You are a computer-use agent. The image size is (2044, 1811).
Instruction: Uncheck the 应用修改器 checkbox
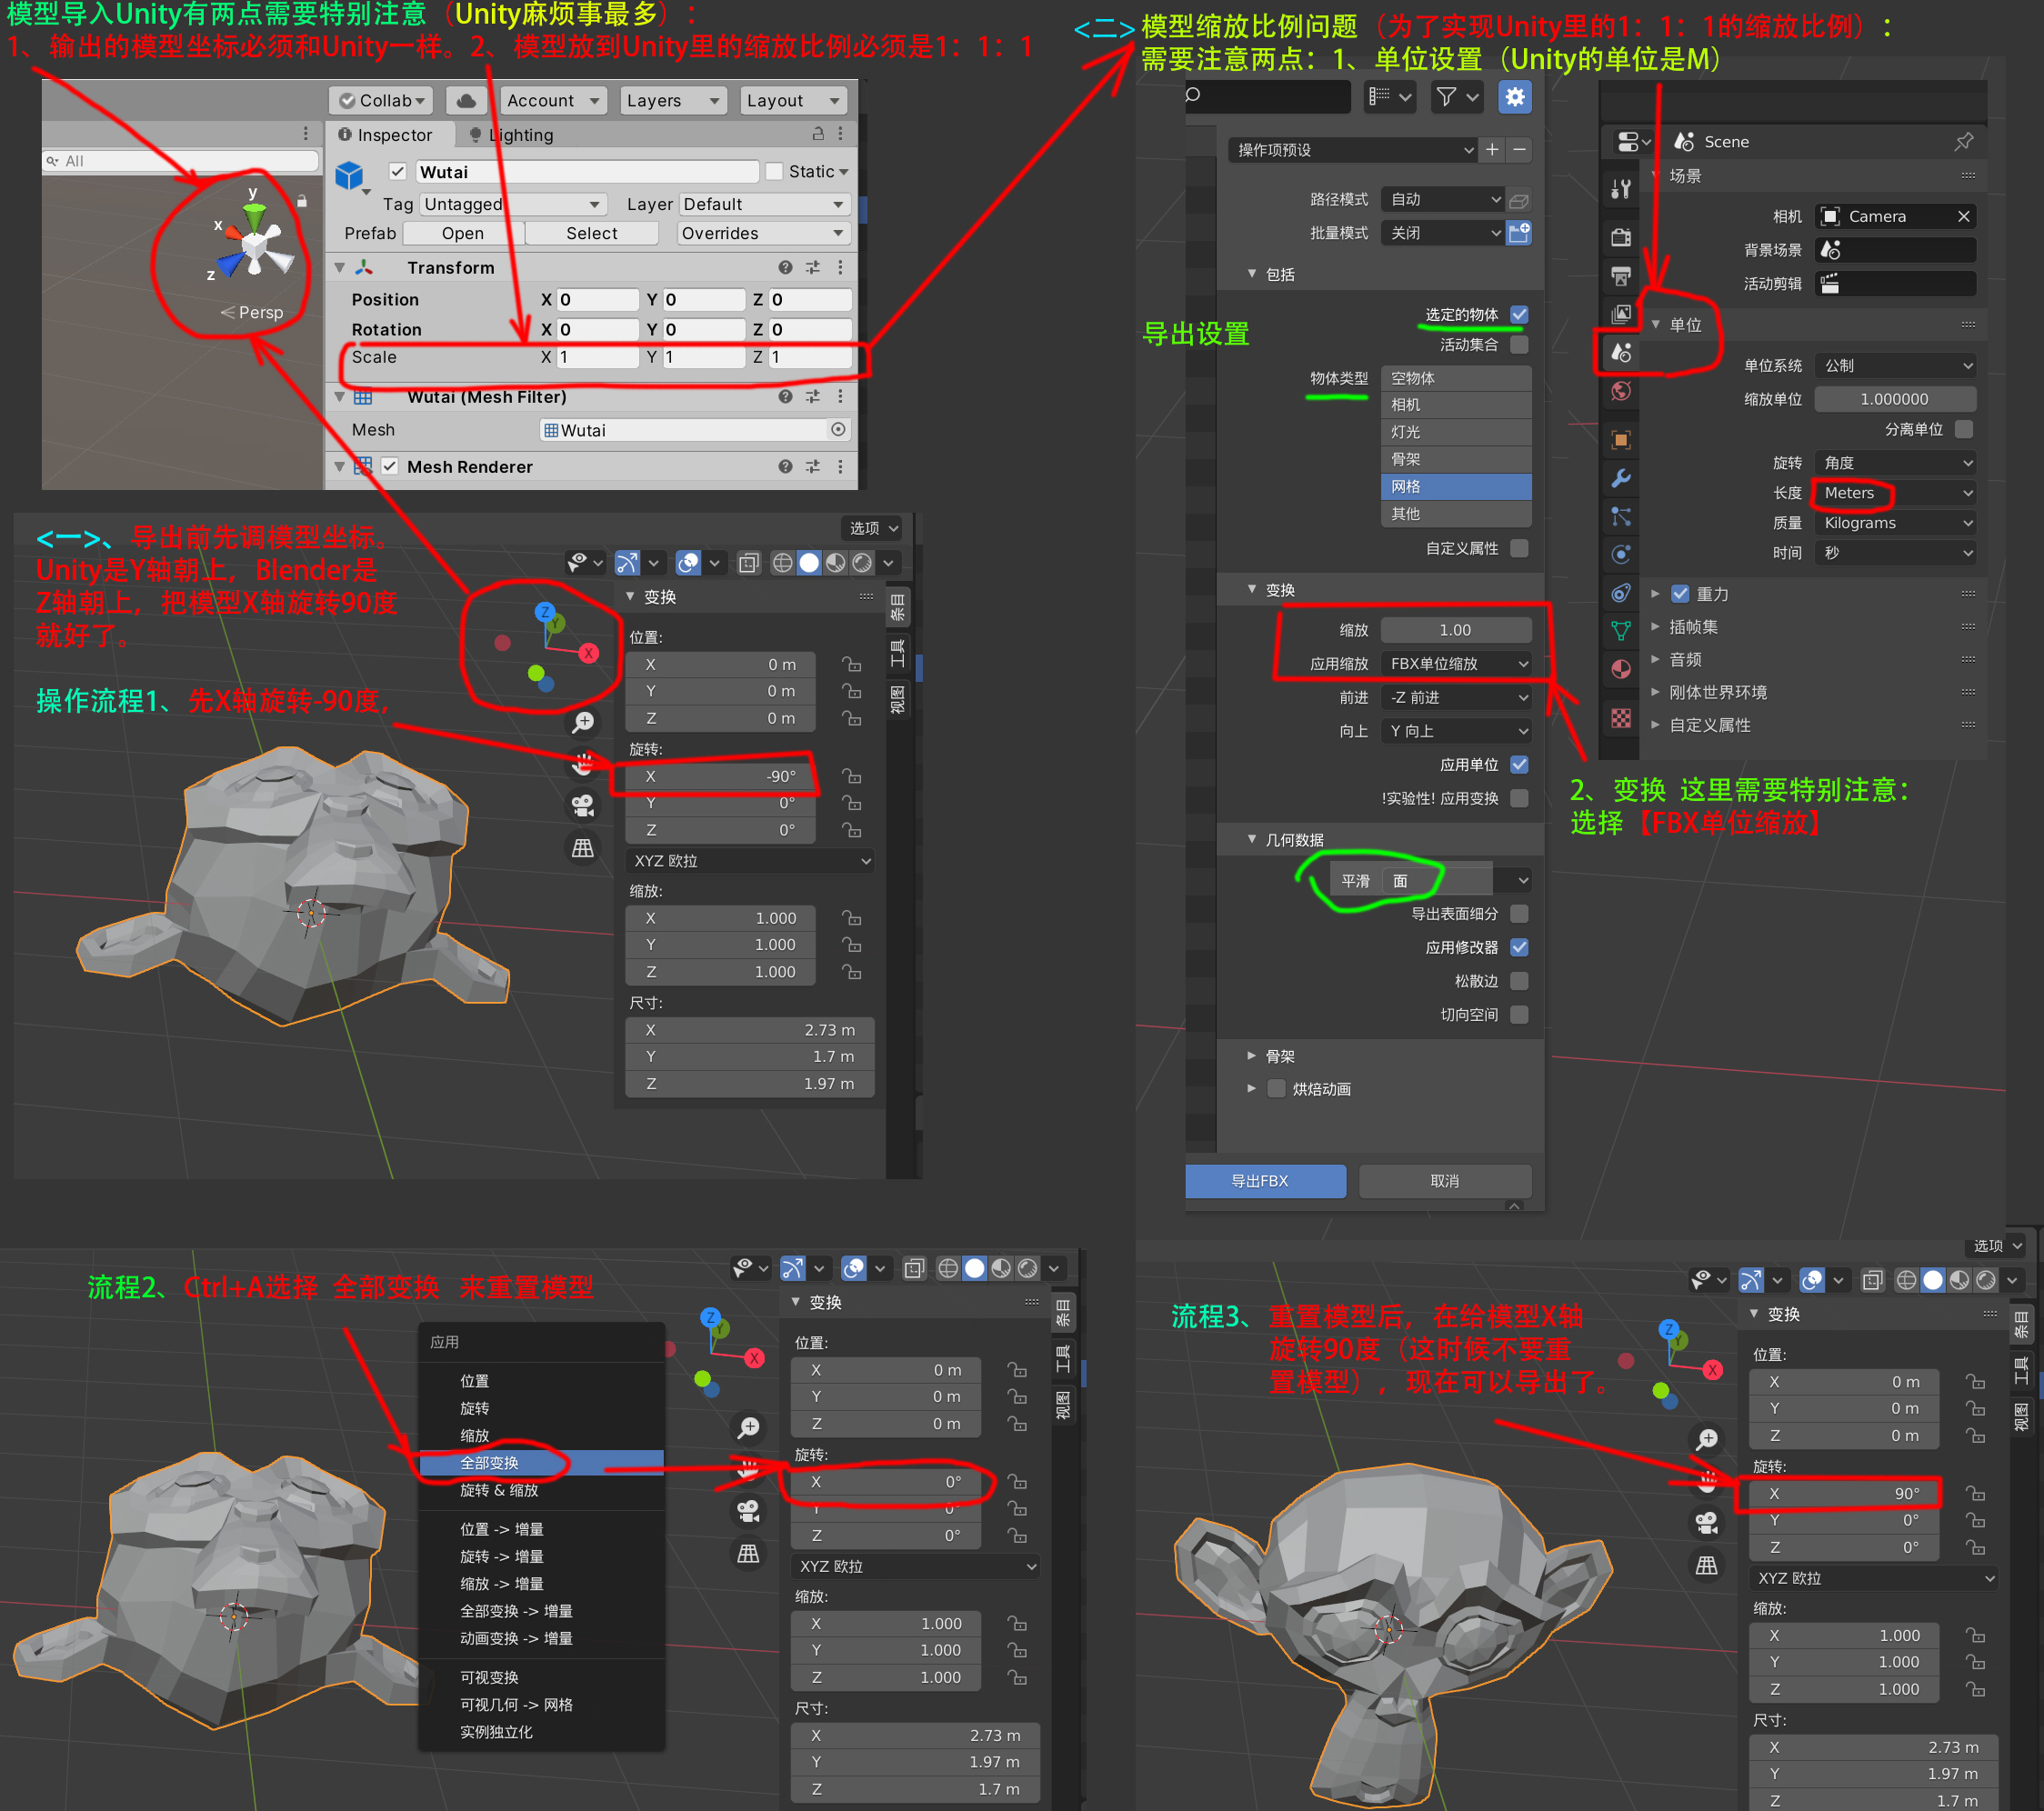point(1519,947)
